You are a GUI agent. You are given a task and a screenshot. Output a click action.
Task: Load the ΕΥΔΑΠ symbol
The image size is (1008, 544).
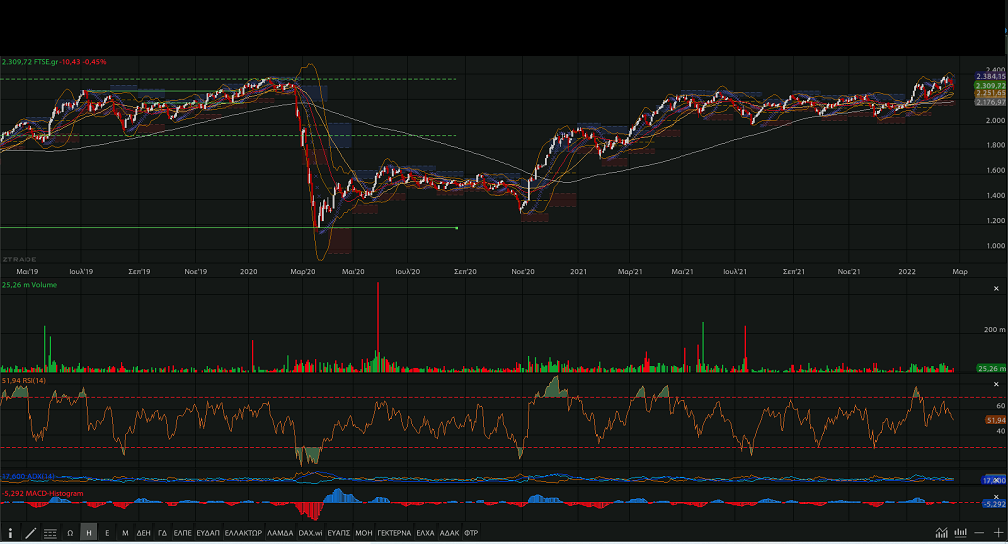tap(208, 533)
